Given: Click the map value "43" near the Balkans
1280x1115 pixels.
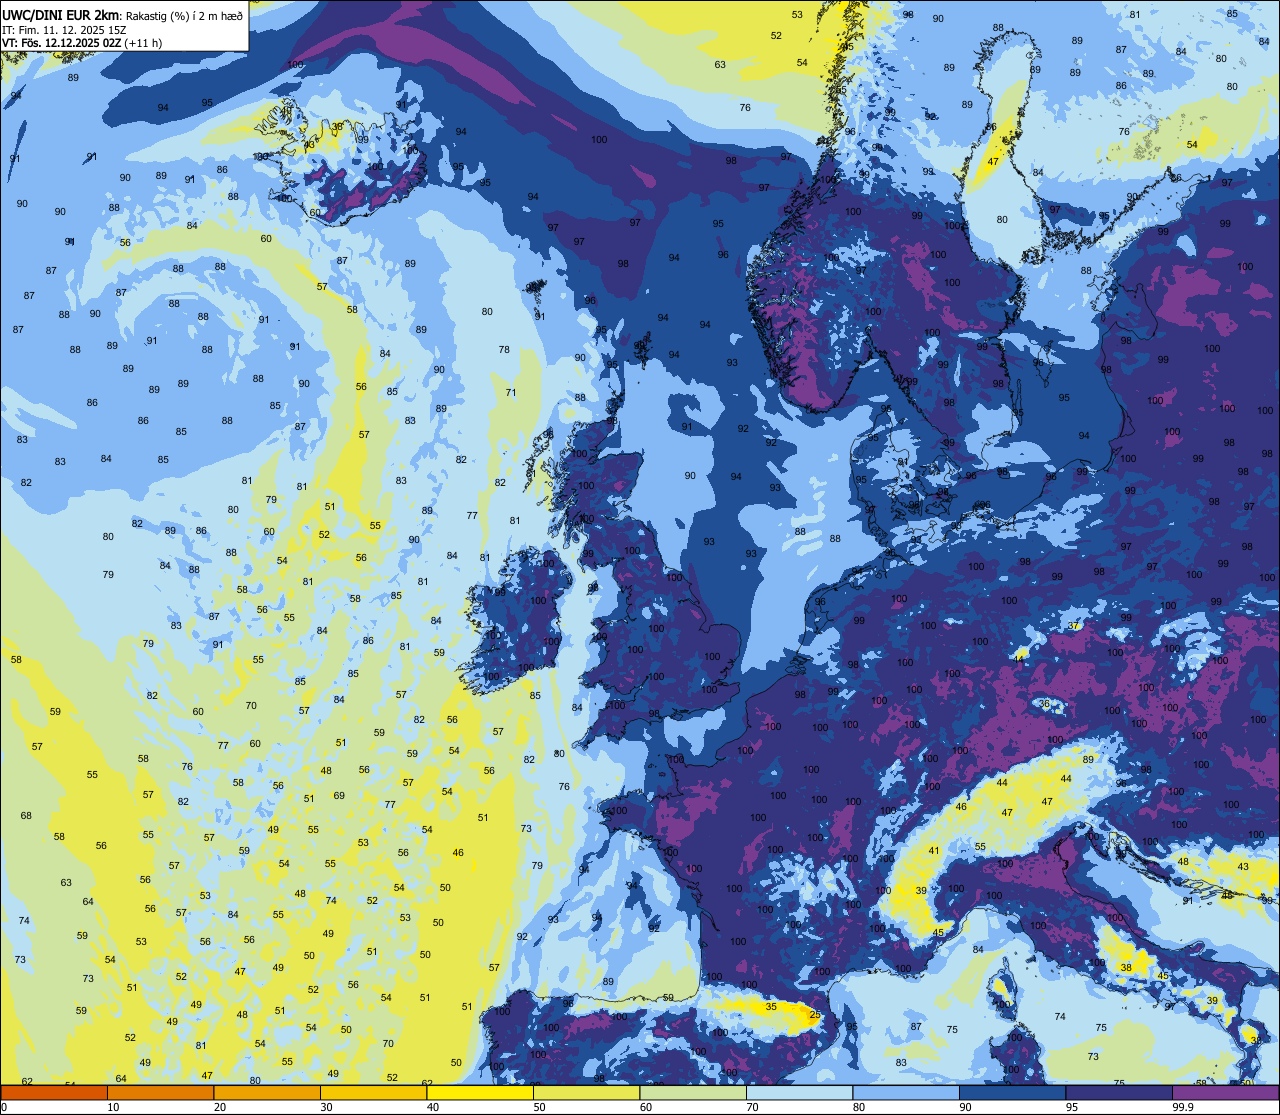Looking at the screenshot, I should coord(1243,867).
